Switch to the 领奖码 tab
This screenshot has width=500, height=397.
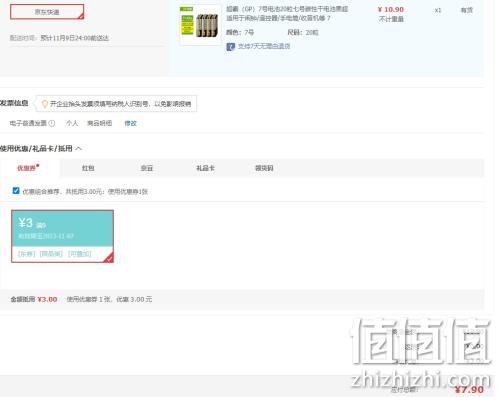[264, 168]
